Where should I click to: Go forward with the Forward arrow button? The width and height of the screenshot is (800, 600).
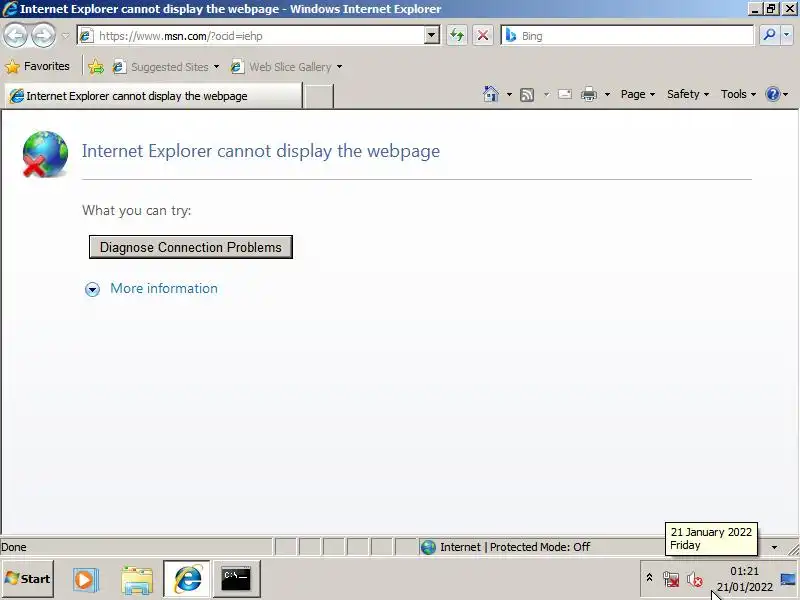click(x=43, y=36)
